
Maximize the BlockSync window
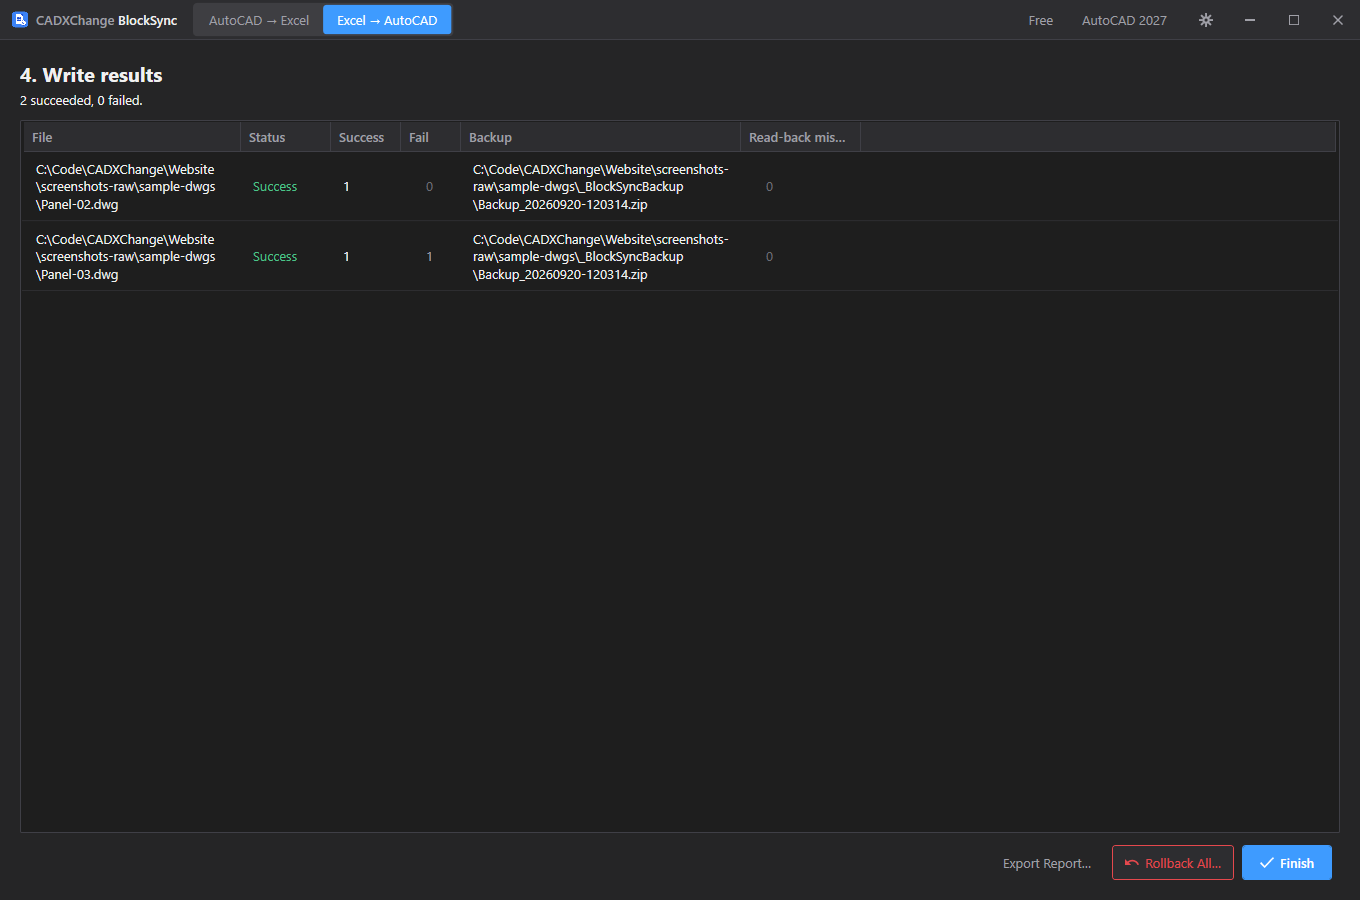pyautogui.click(x=1294, y=20)
